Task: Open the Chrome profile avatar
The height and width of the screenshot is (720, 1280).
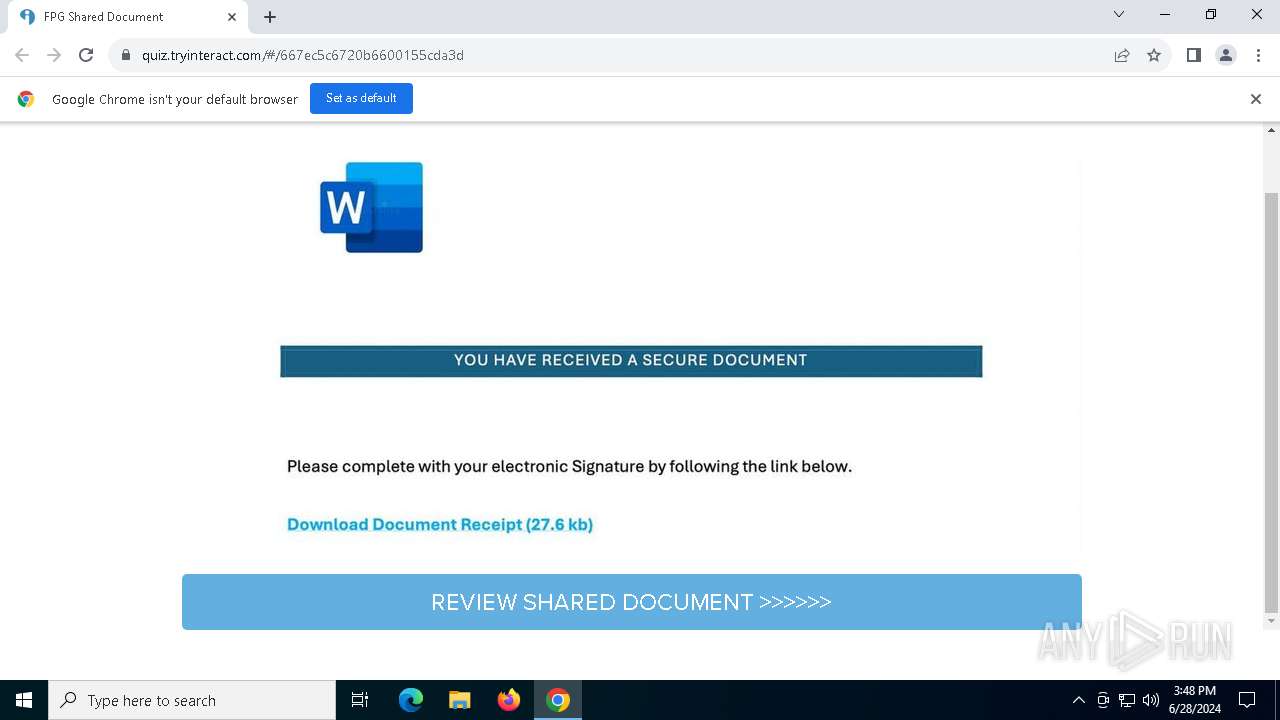Action: [1226, 55]
